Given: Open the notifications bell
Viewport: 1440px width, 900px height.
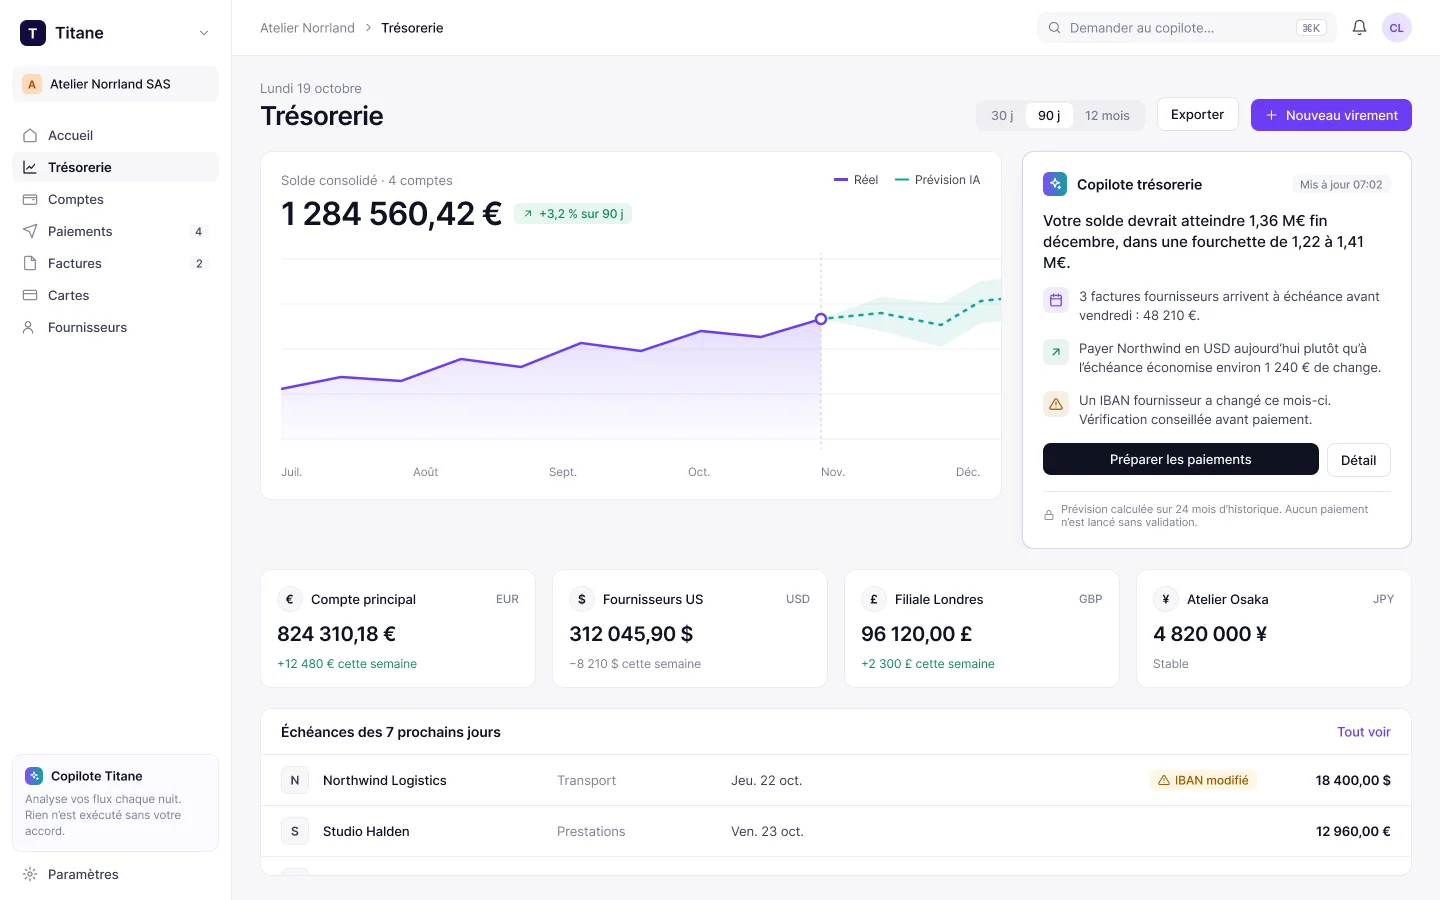Looking at the screenshot, I should point(1359,28).
